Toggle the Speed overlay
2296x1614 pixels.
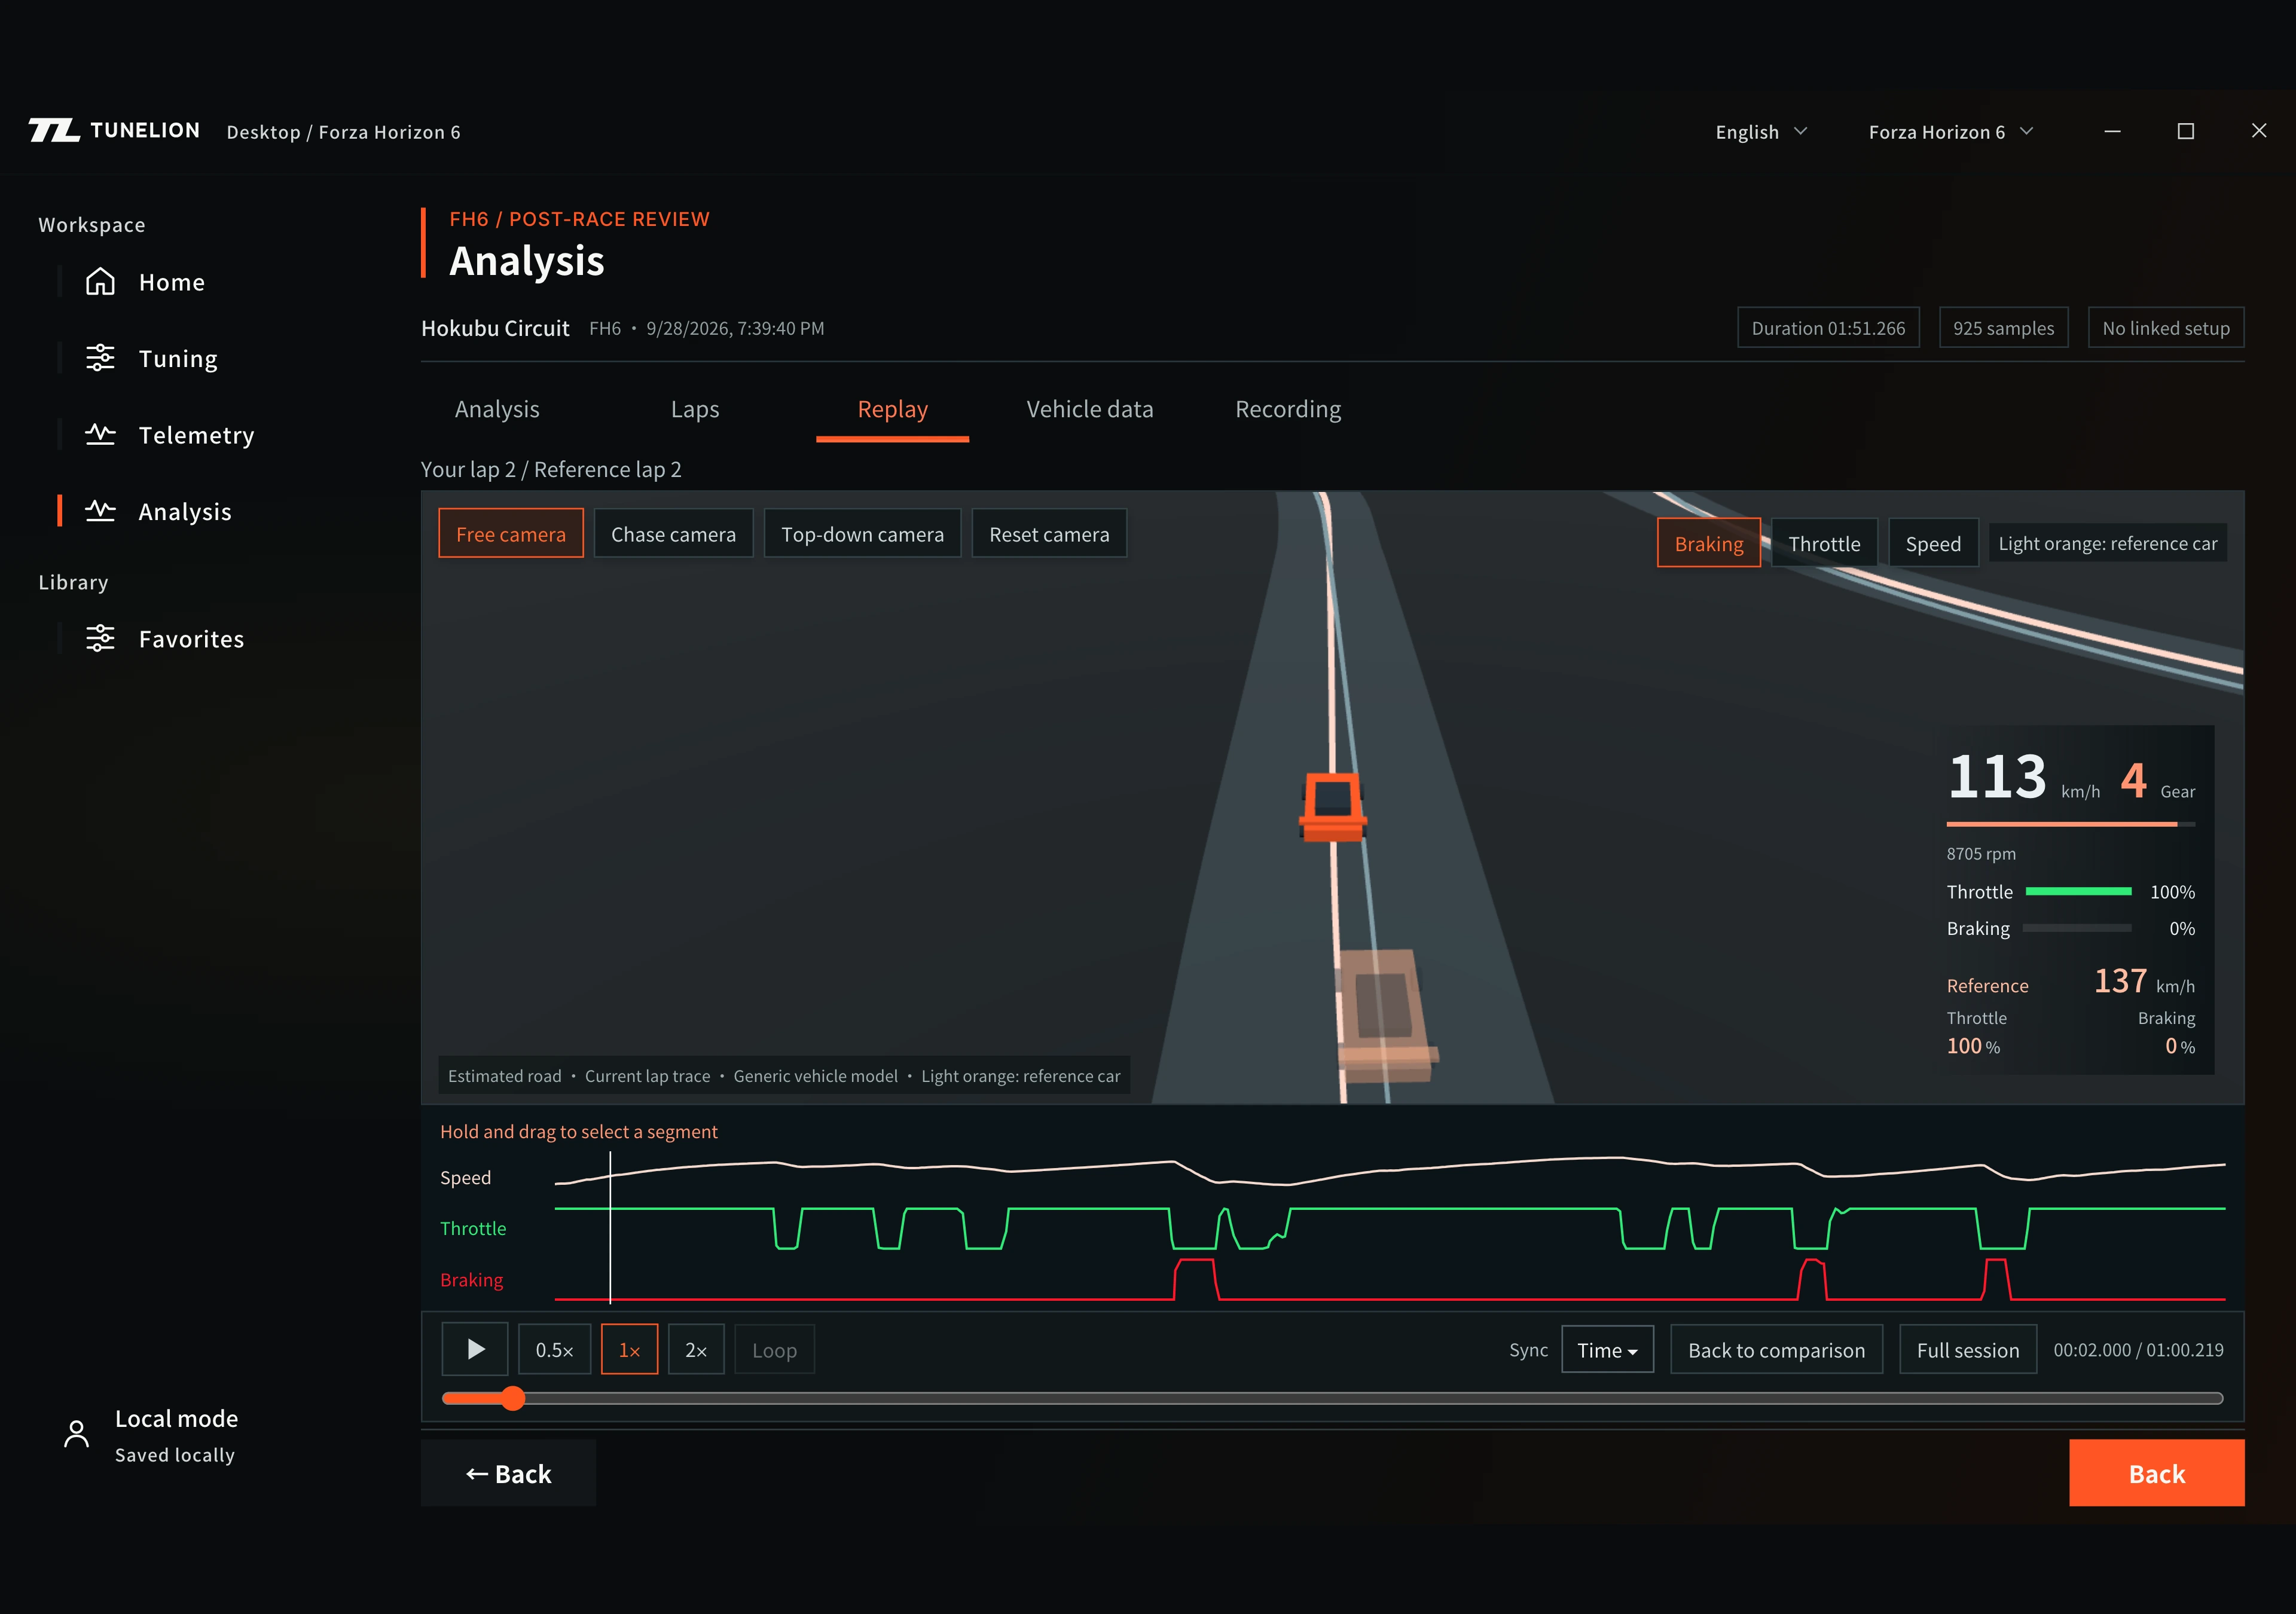click(x=1933, y=543)
